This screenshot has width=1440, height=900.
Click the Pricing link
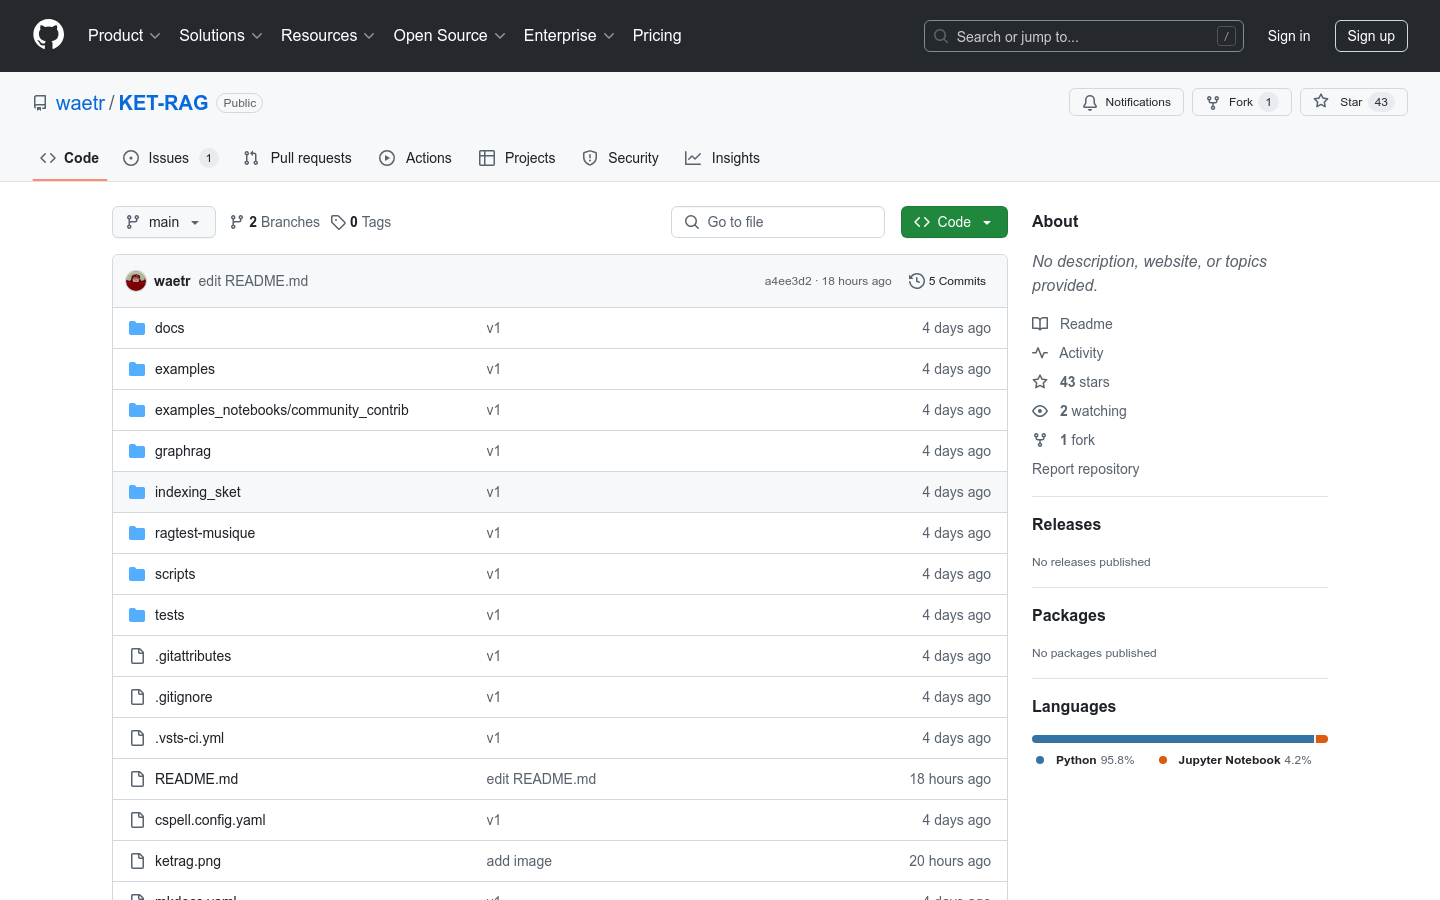click(x=657, y=35)
